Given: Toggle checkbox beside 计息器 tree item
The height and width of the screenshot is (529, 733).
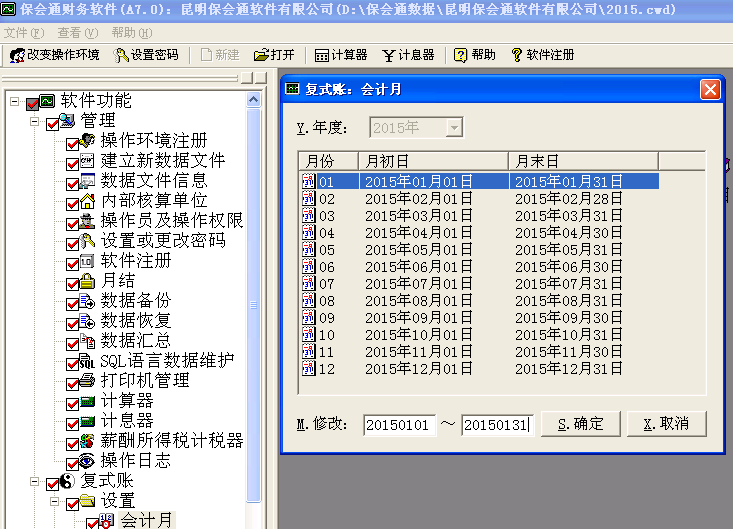Looking at the screenshot, I should [x=72, y=424].
